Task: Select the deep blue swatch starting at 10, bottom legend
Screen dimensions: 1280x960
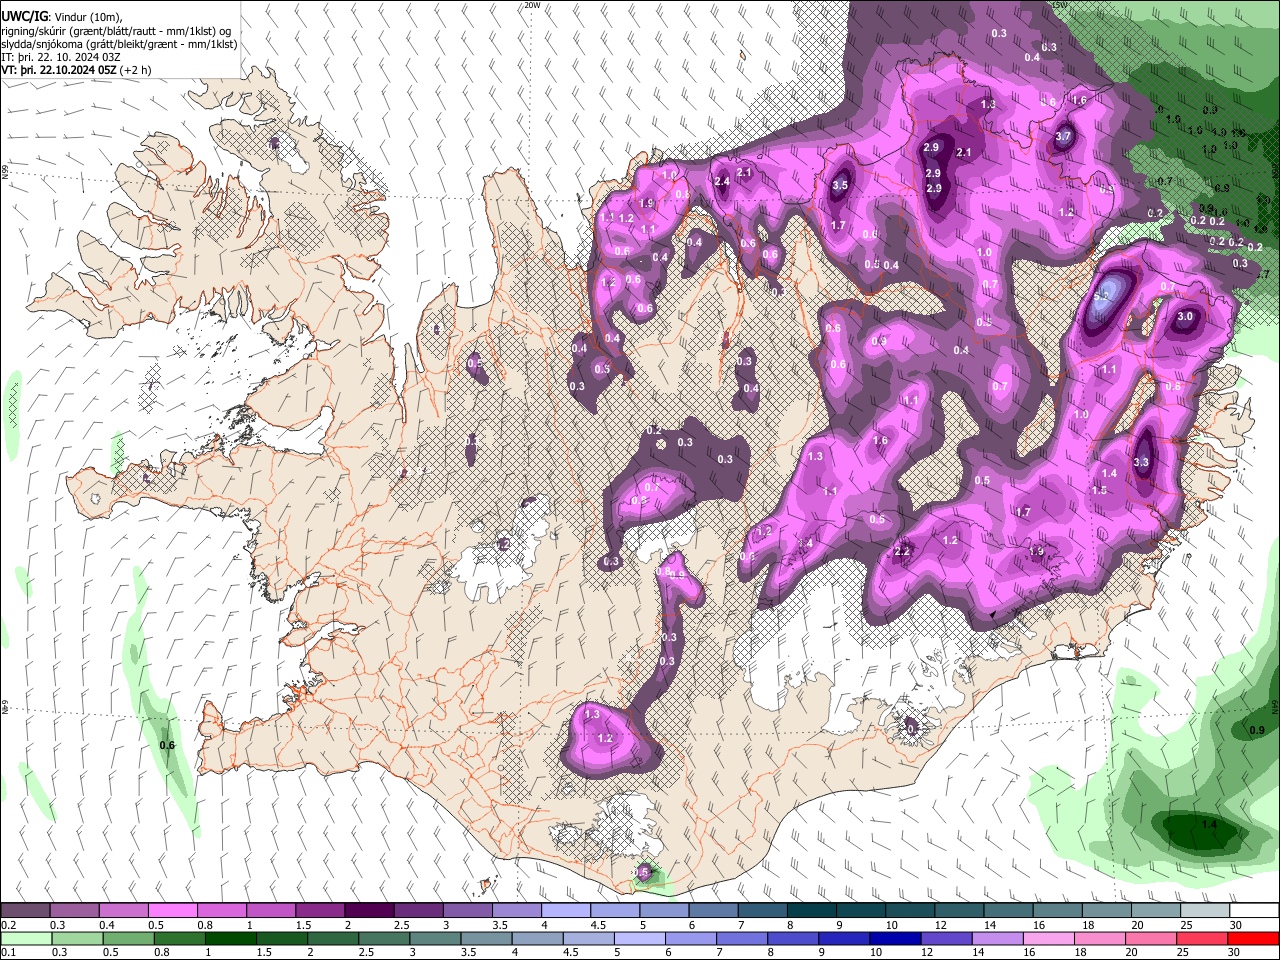Action: coord(894,939)
